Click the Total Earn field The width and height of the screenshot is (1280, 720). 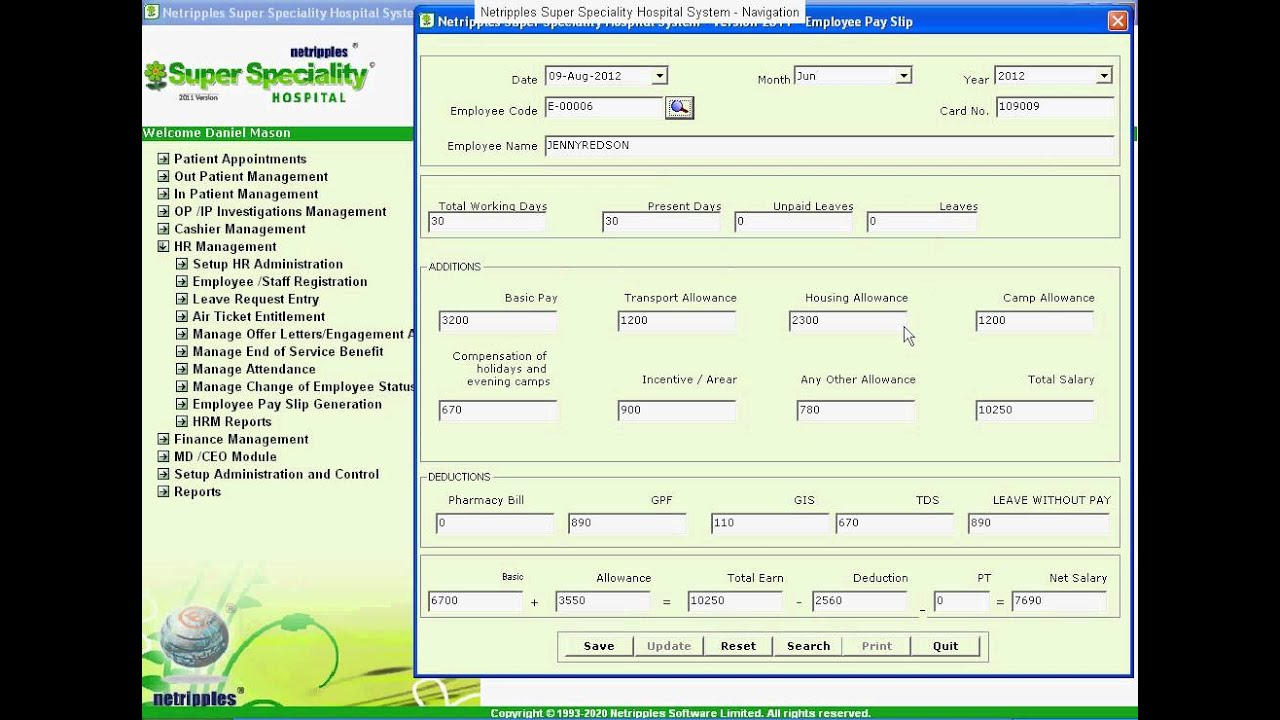[735, 602]
